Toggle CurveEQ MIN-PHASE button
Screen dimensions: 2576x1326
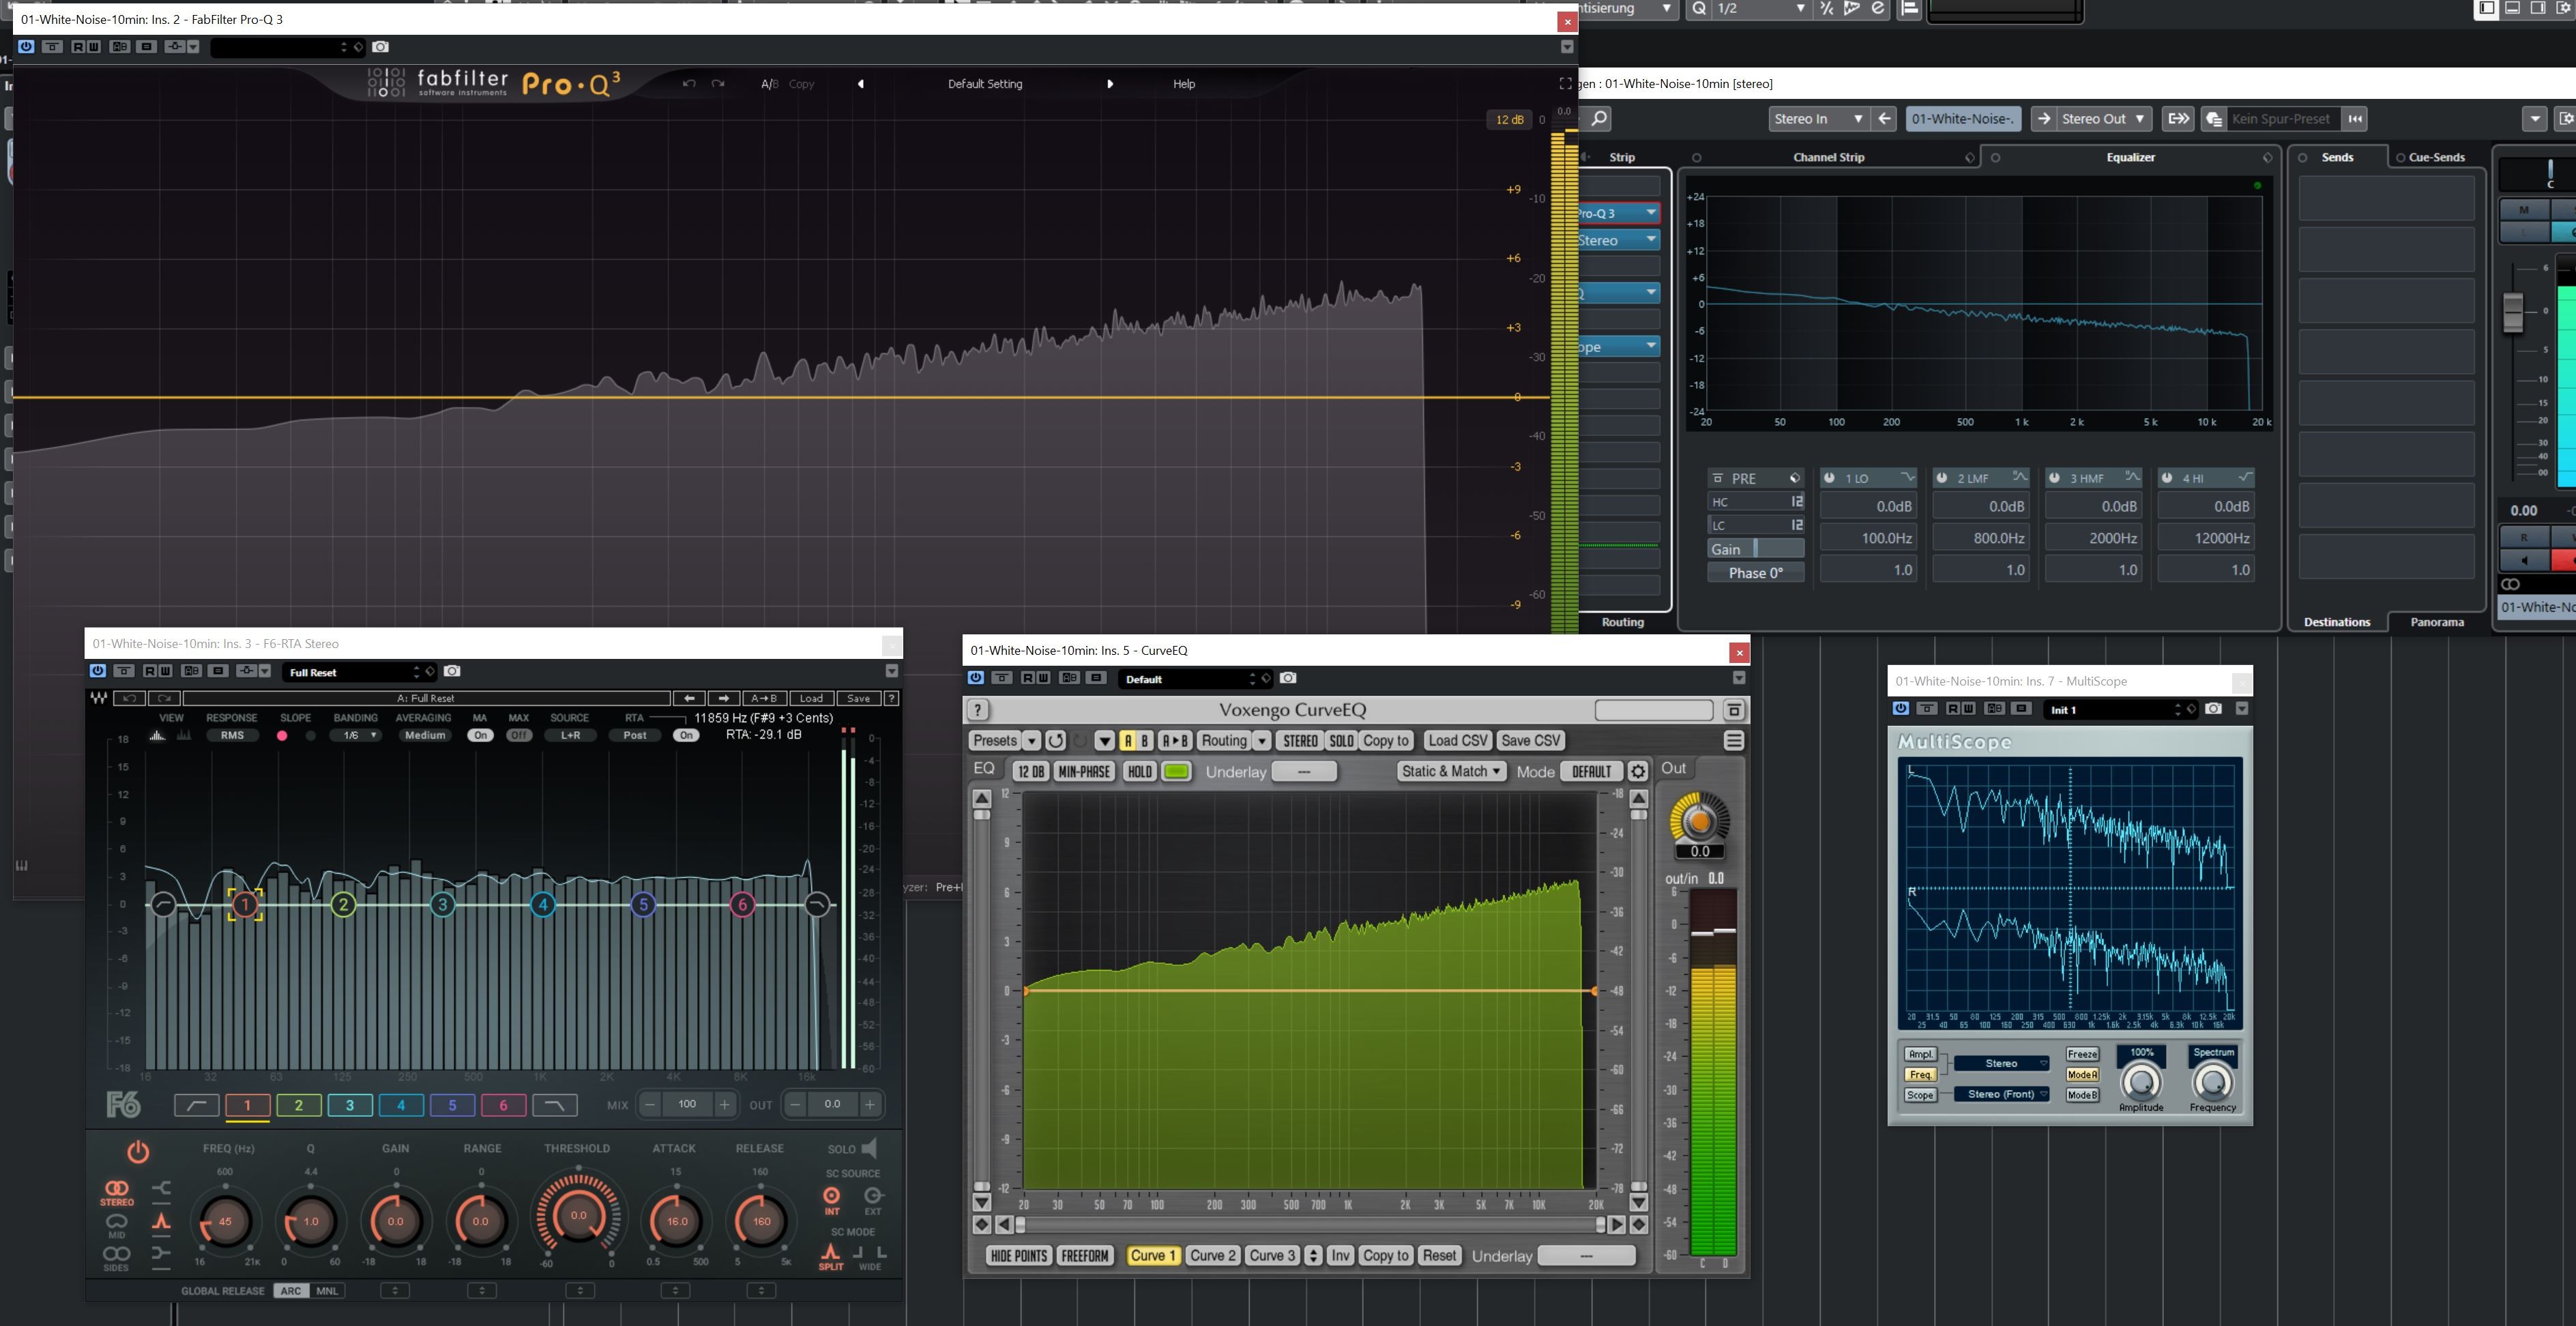click(1084, 772)
